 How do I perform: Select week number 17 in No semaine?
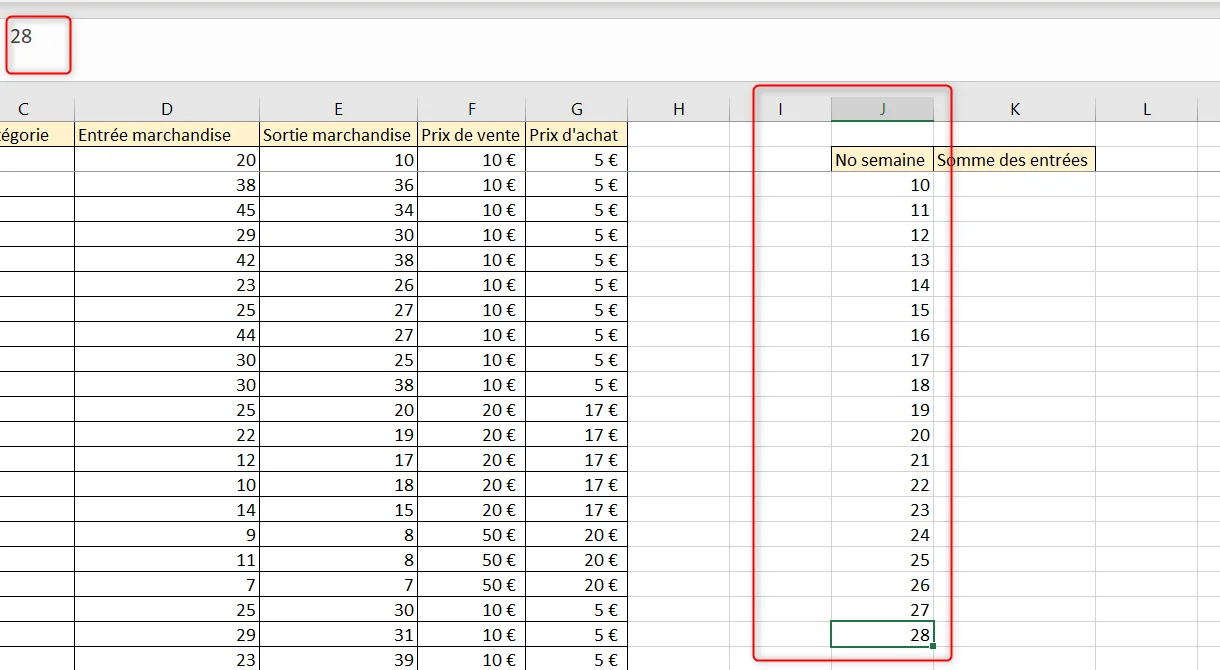point(882,360)
